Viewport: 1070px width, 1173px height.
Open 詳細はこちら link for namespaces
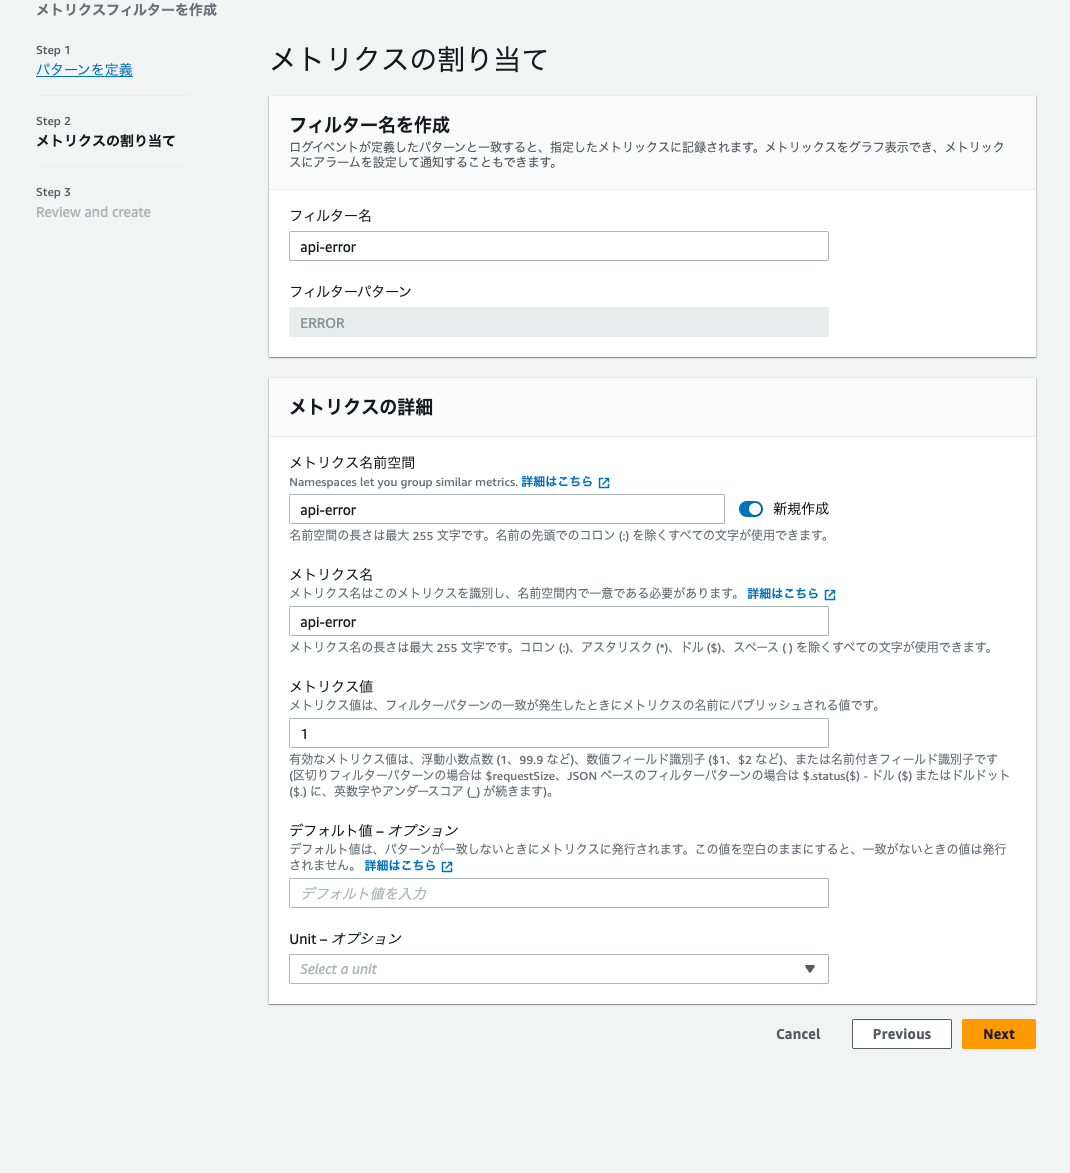coord(557,482)
